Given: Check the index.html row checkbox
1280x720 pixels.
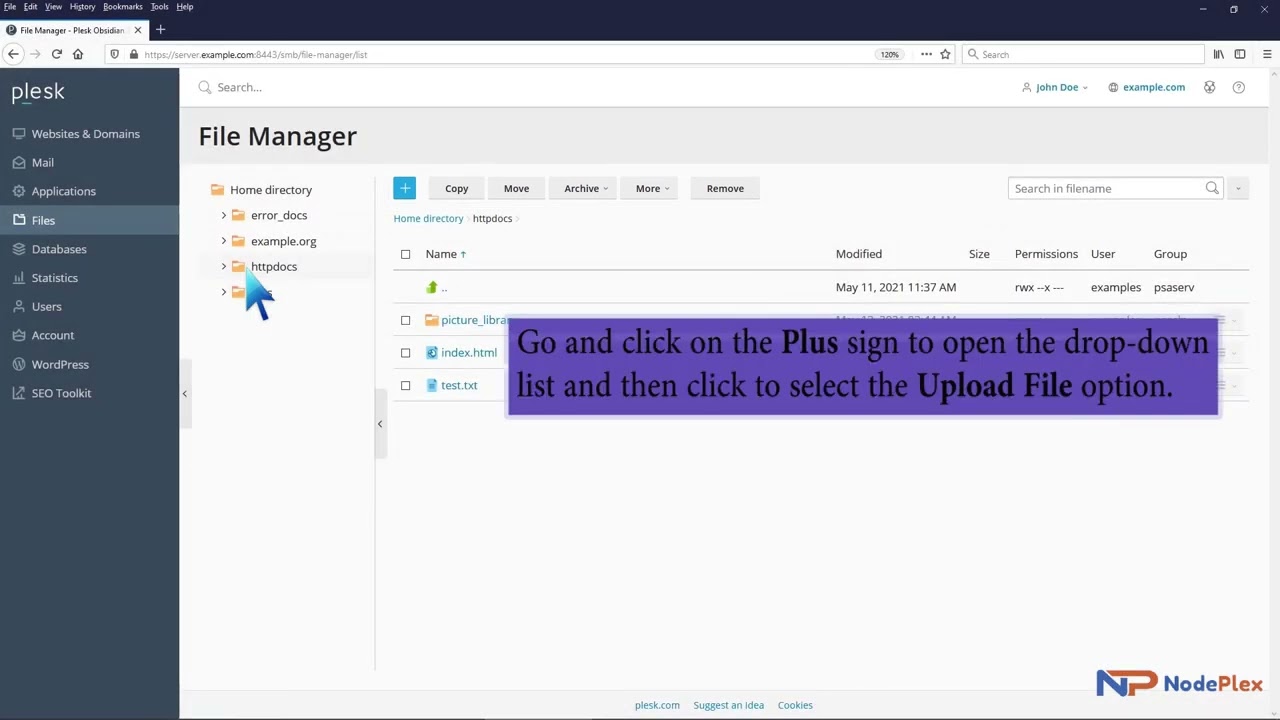Looking at the screenshot, I should (405, 352).
